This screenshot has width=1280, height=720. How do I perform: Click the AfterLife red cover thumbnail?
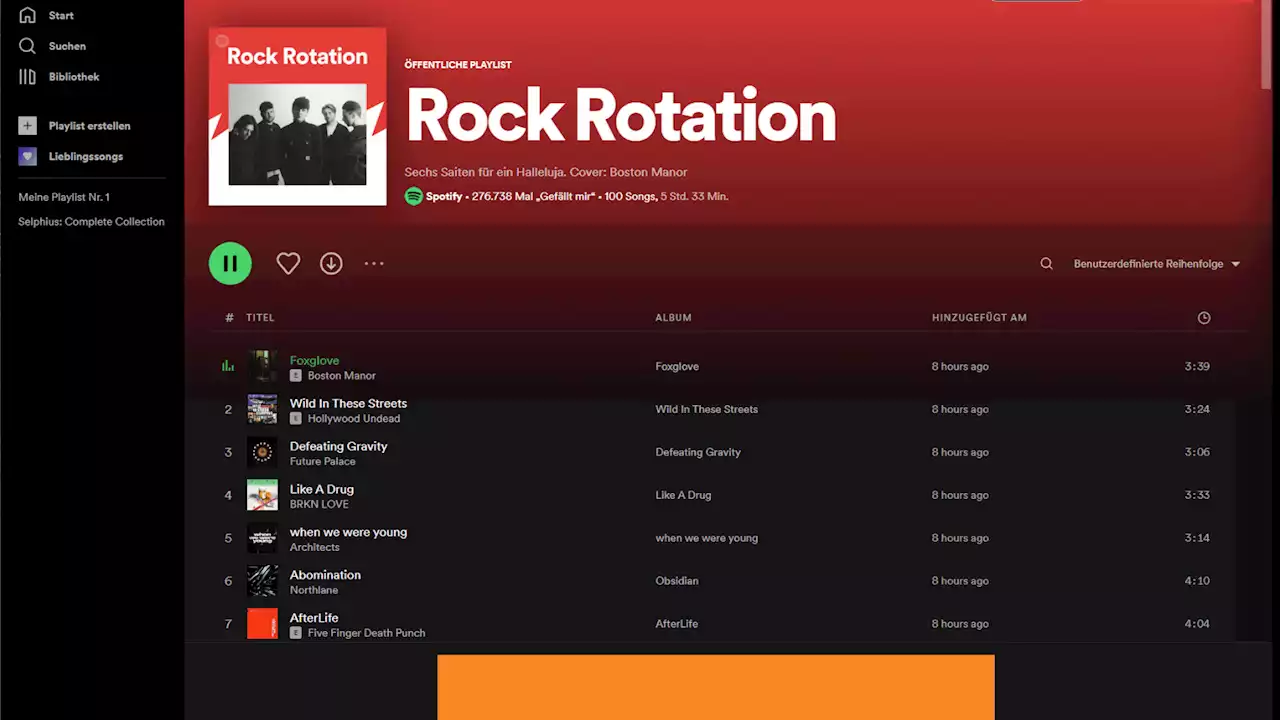coord(262,624)
